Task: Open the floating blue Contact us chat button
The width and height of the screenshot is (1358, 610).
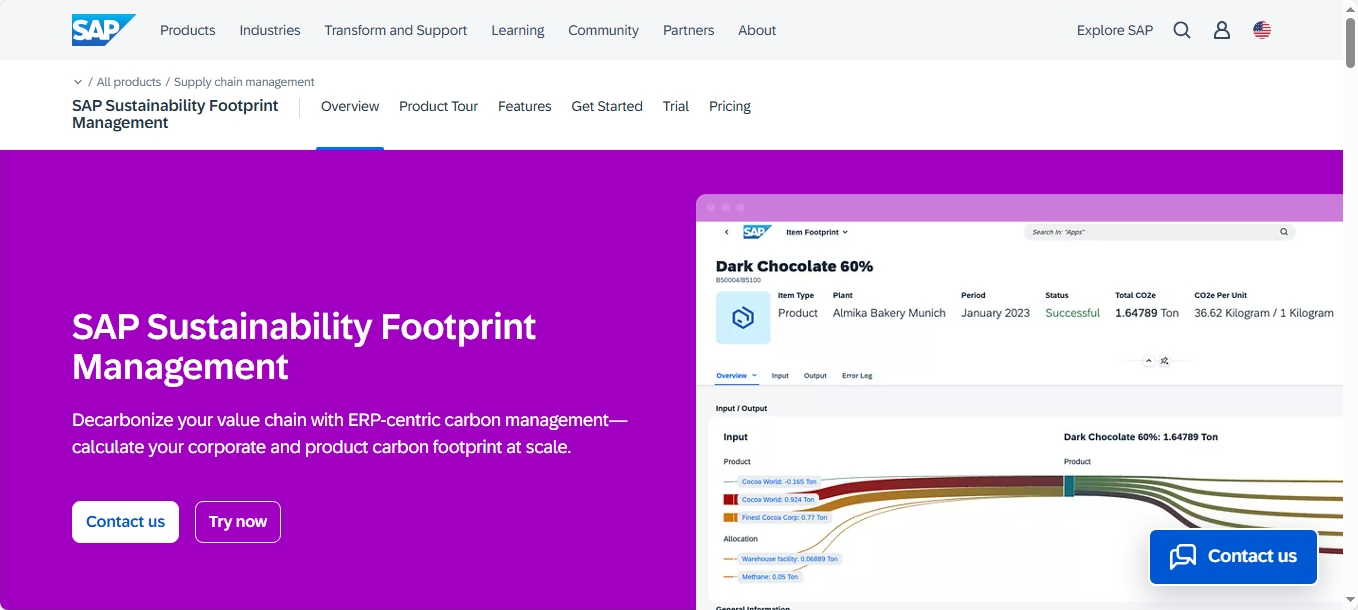Action: click(1233, 557)
